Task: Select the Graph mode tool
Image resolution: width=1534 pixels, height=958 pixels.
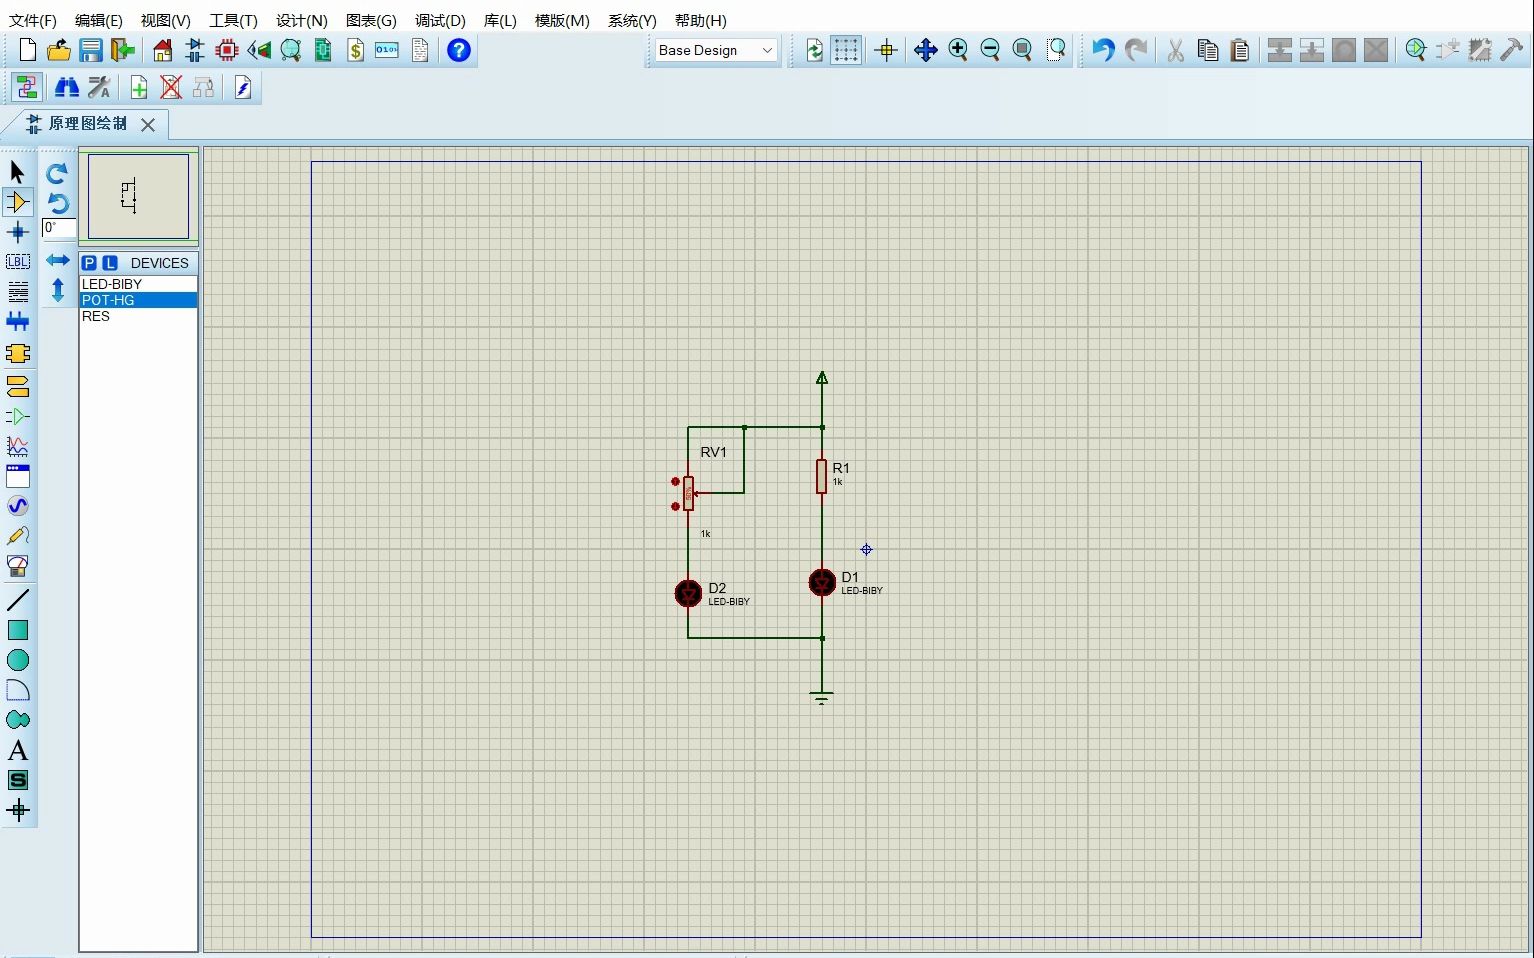Action: point(17,446)
